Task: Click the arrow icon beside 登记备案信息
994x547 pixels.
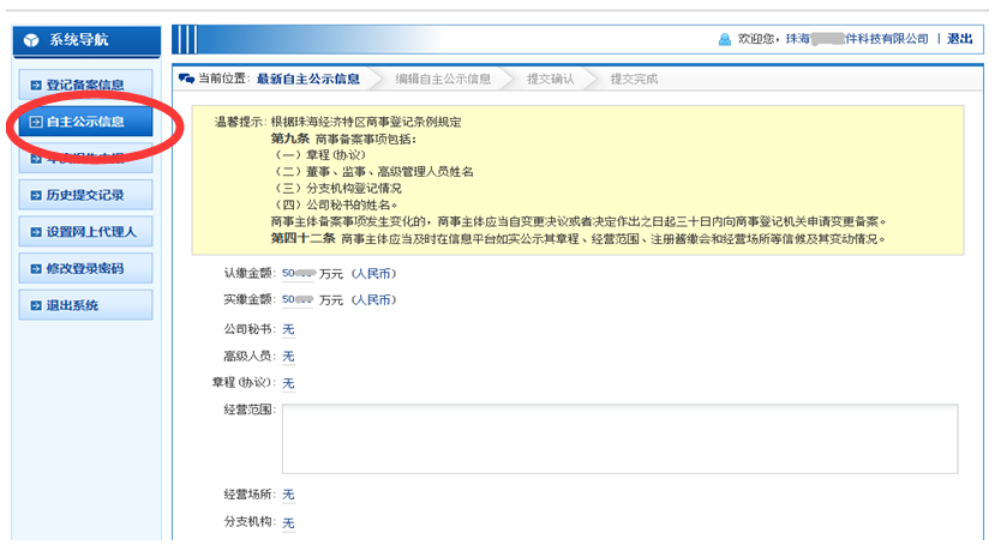Action: point(36,86)
